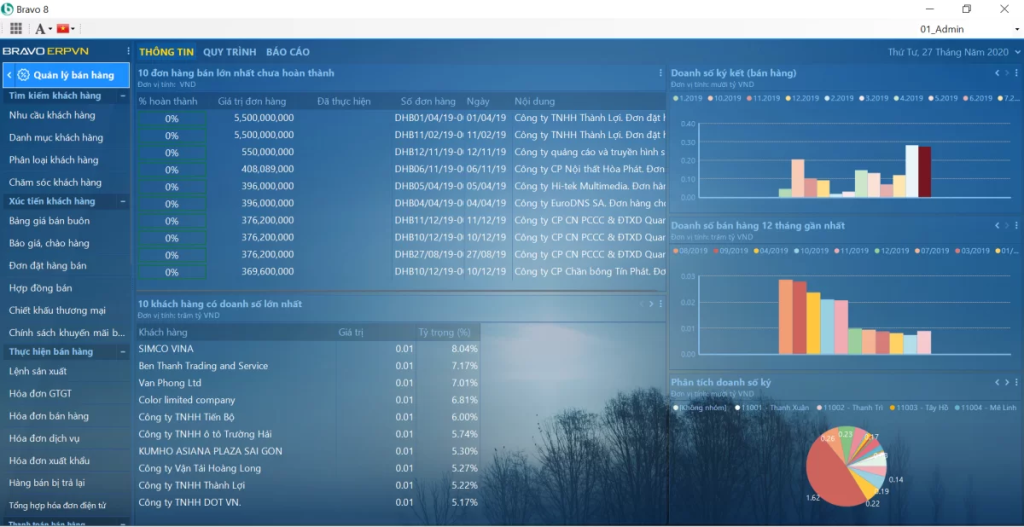Open Đơn đặt hàng bán in sidebar
Image resolution: width=1024 pixels, height=527 pixels.
pos(47,265)
